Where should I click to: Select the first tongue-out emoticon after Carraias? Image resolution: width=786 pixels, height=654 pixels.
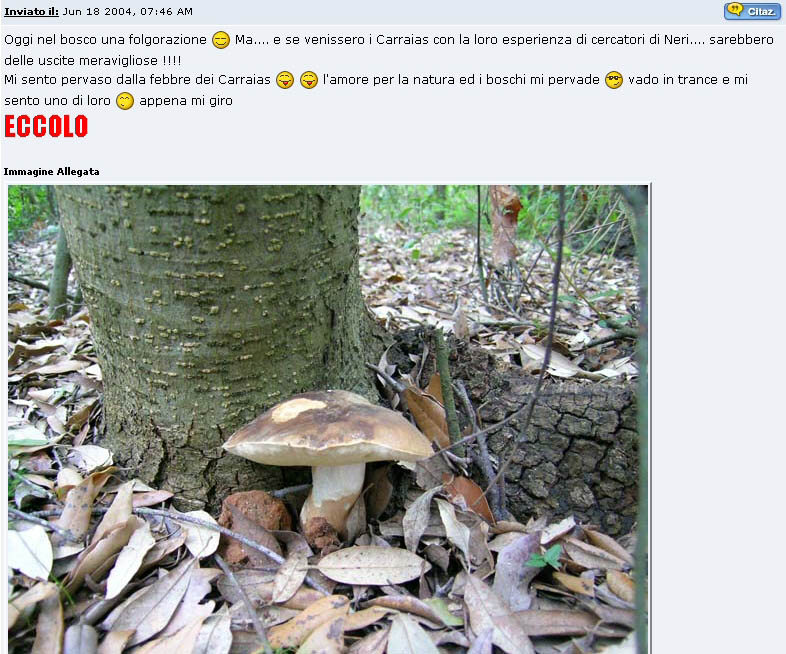point(285,80)
